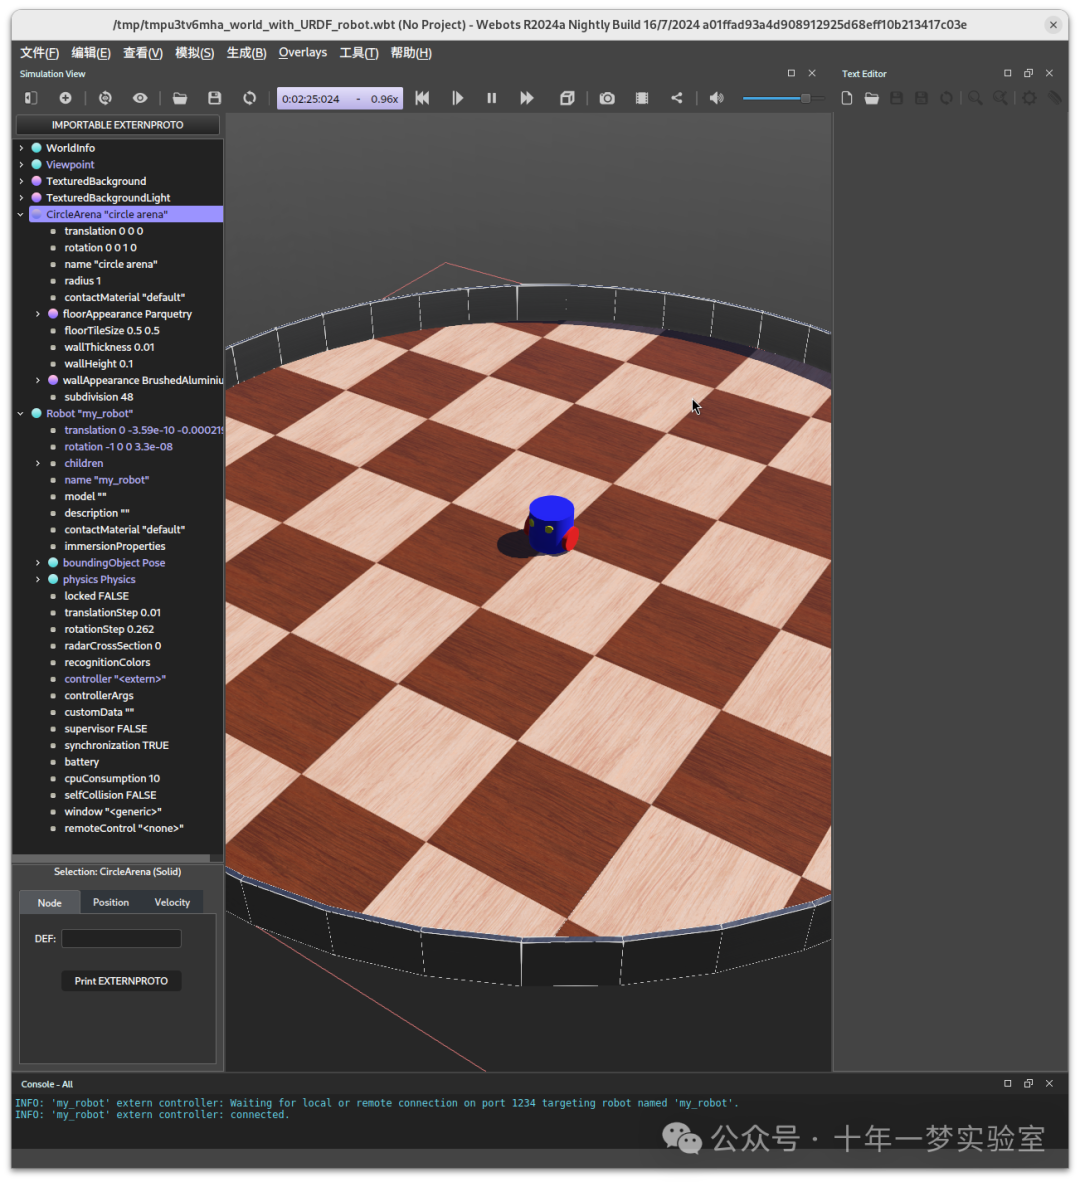Open file folder in Text Editor
Viewport: 1080px width, 1182px height.
[x=872, y=98]
